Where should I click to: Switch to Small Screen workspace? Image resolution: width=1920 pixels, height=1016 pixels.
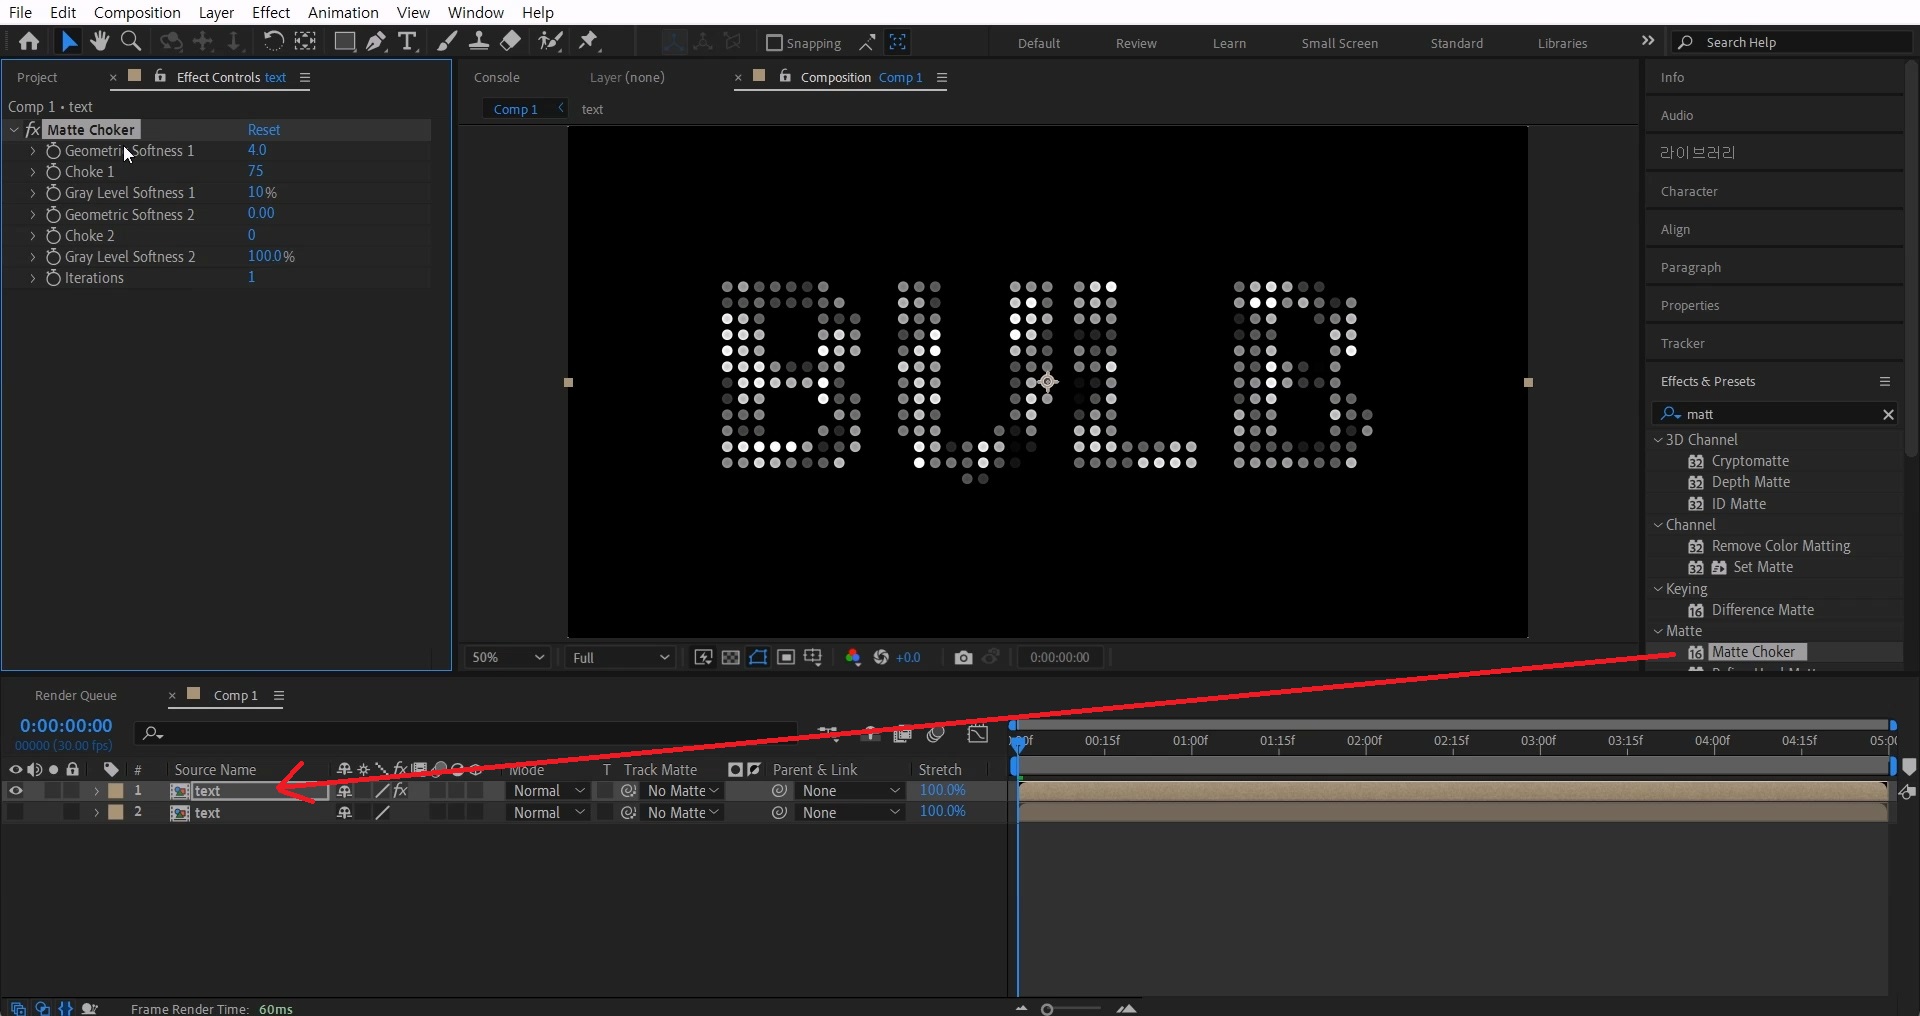1339,43
